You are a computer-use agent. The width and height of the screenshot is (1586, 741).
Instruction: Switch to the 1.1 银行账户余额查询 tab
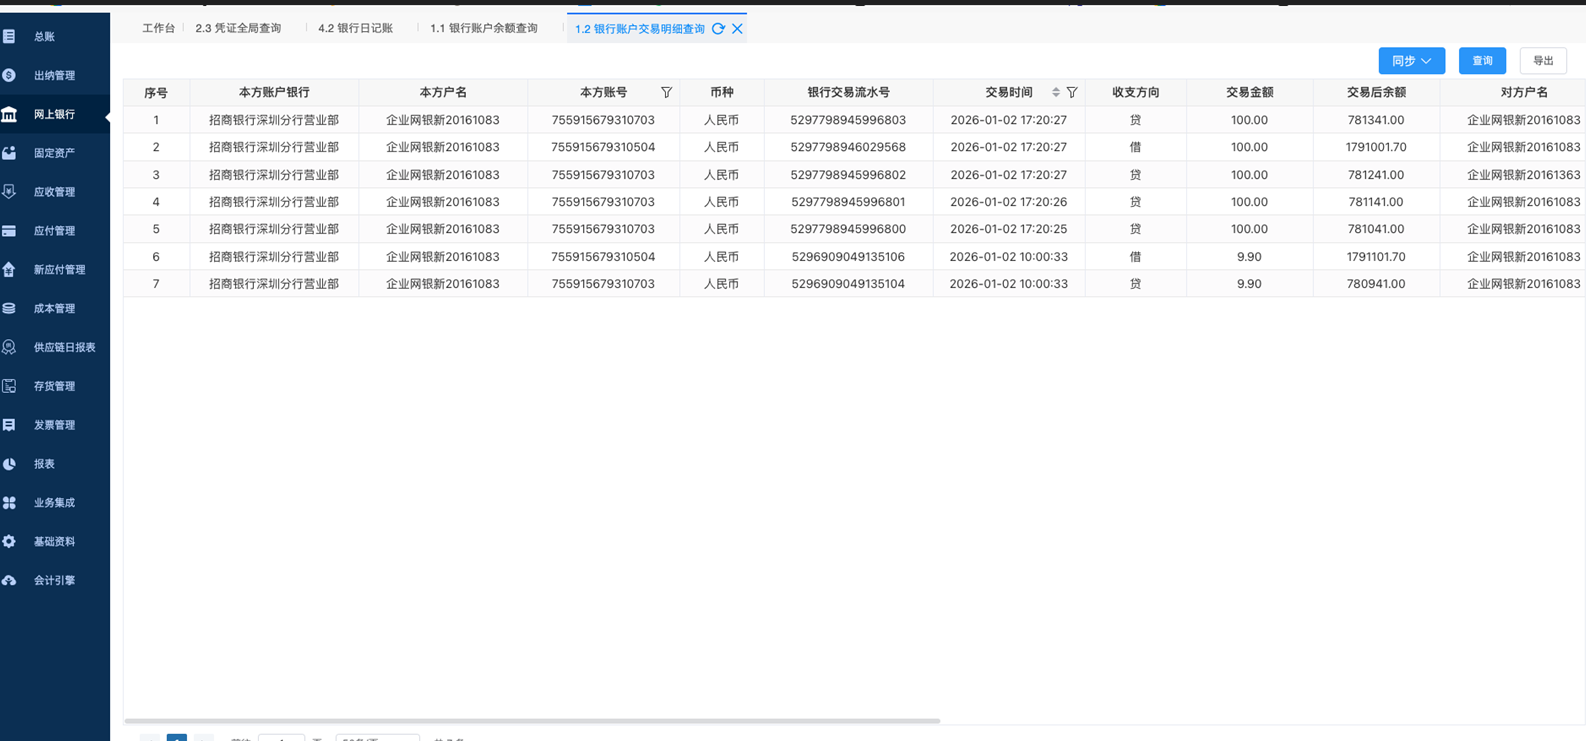(483, 28)
